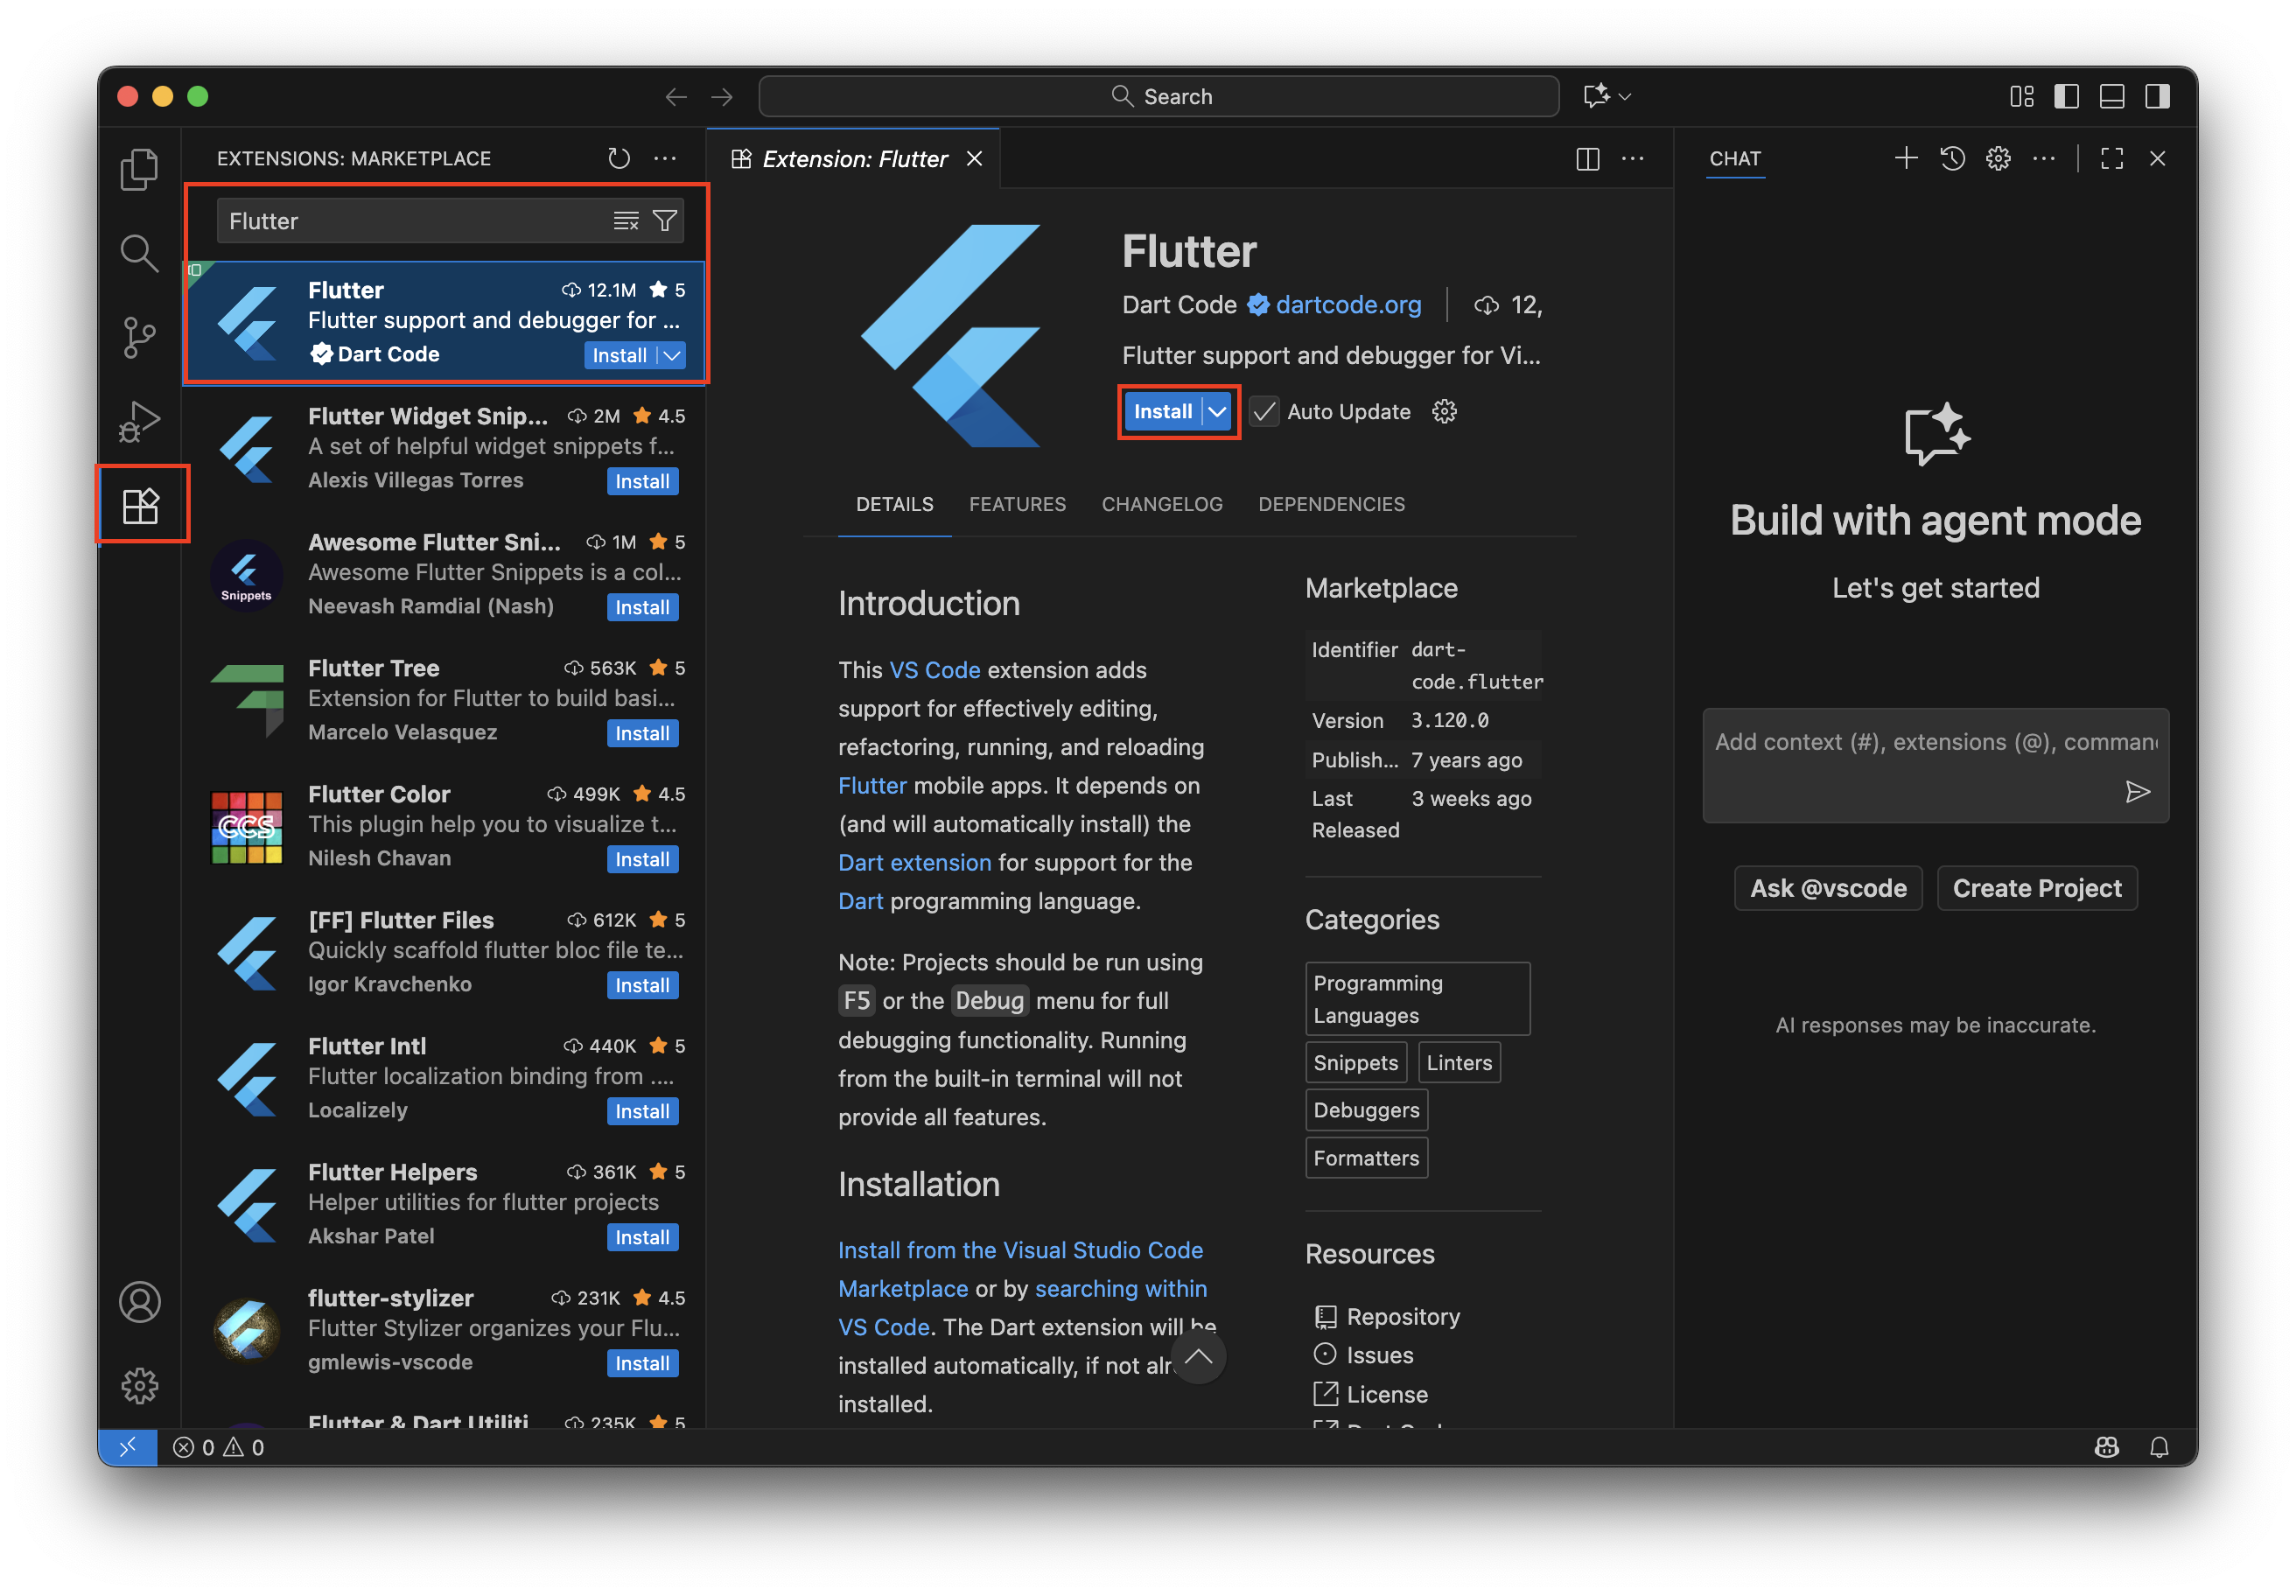Open the Copilot chat dropdown in title bar
This screenshot has width=2296, height=1596.
point(1626,96)
